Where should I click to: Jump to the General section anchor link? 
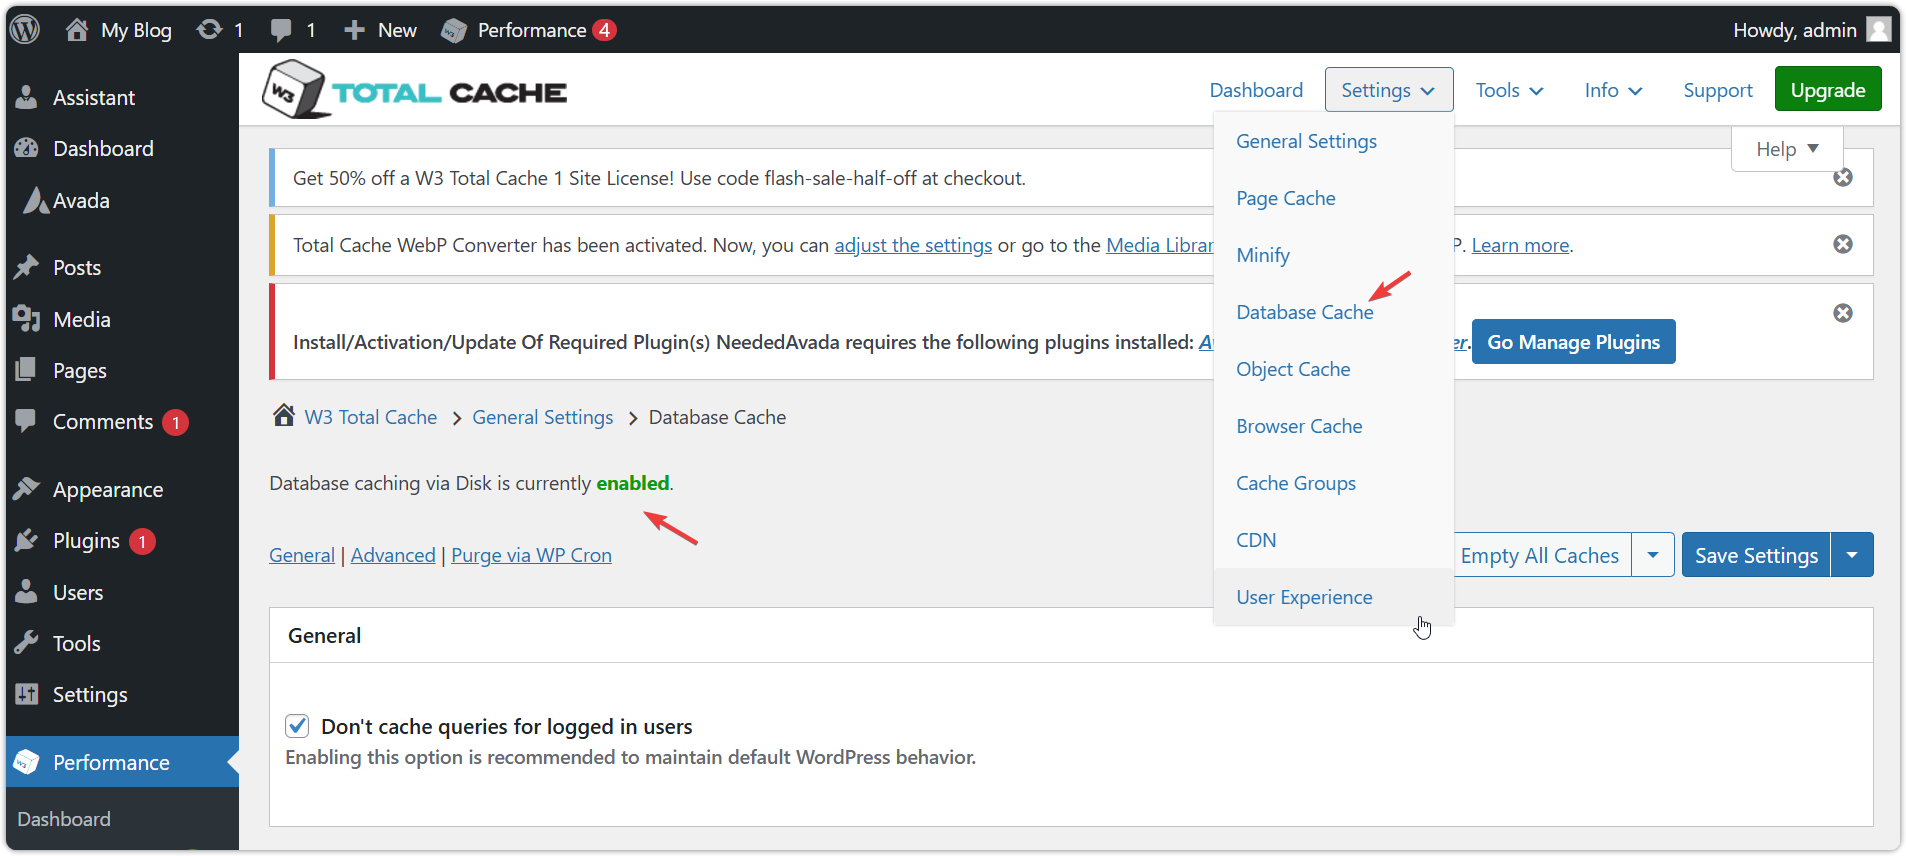coord(302,555)
